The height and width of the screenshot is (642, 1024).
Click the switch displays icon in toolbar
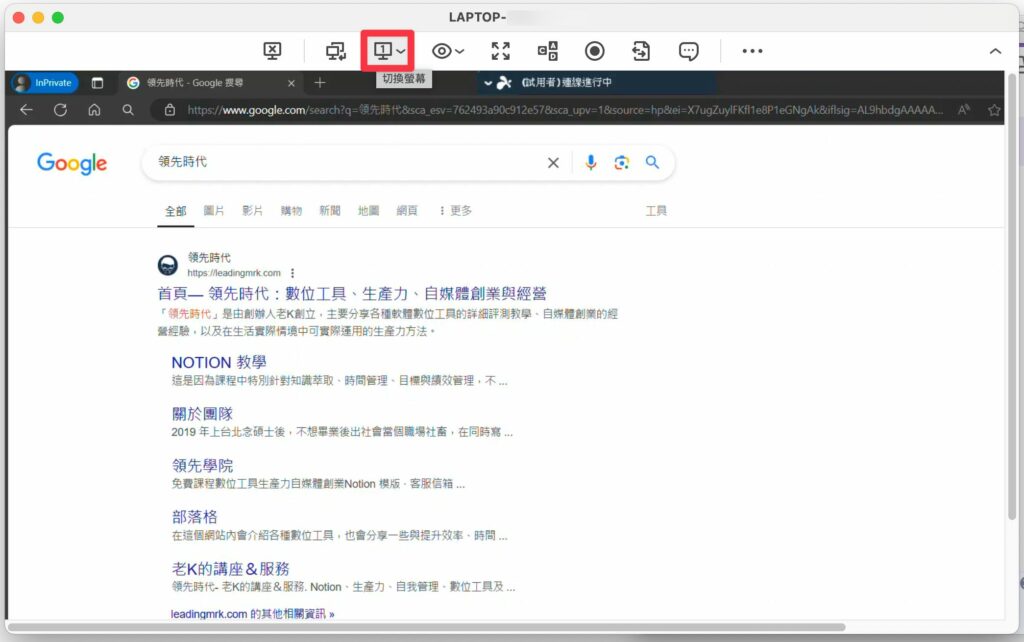click(336, 51)
